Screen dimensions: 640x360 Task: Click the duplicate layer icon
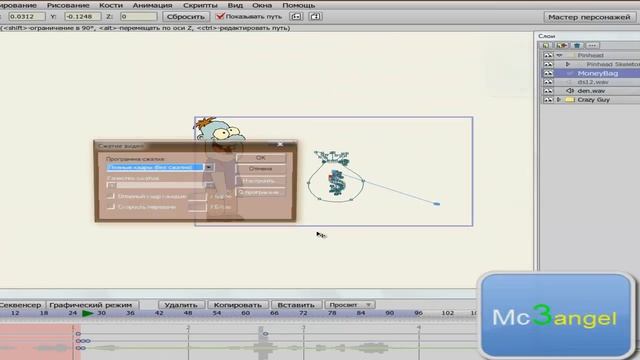click(x=562, y=45)
